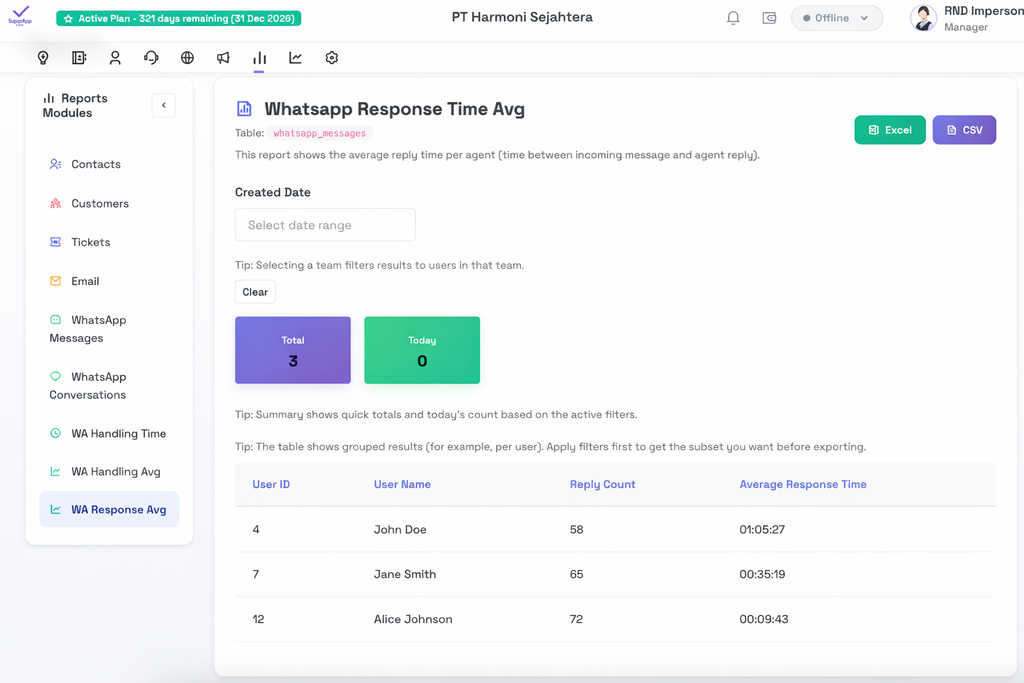Click the purple Total summary card
The height and width of the screenshot is (683, 1024).
click(292, 350)
